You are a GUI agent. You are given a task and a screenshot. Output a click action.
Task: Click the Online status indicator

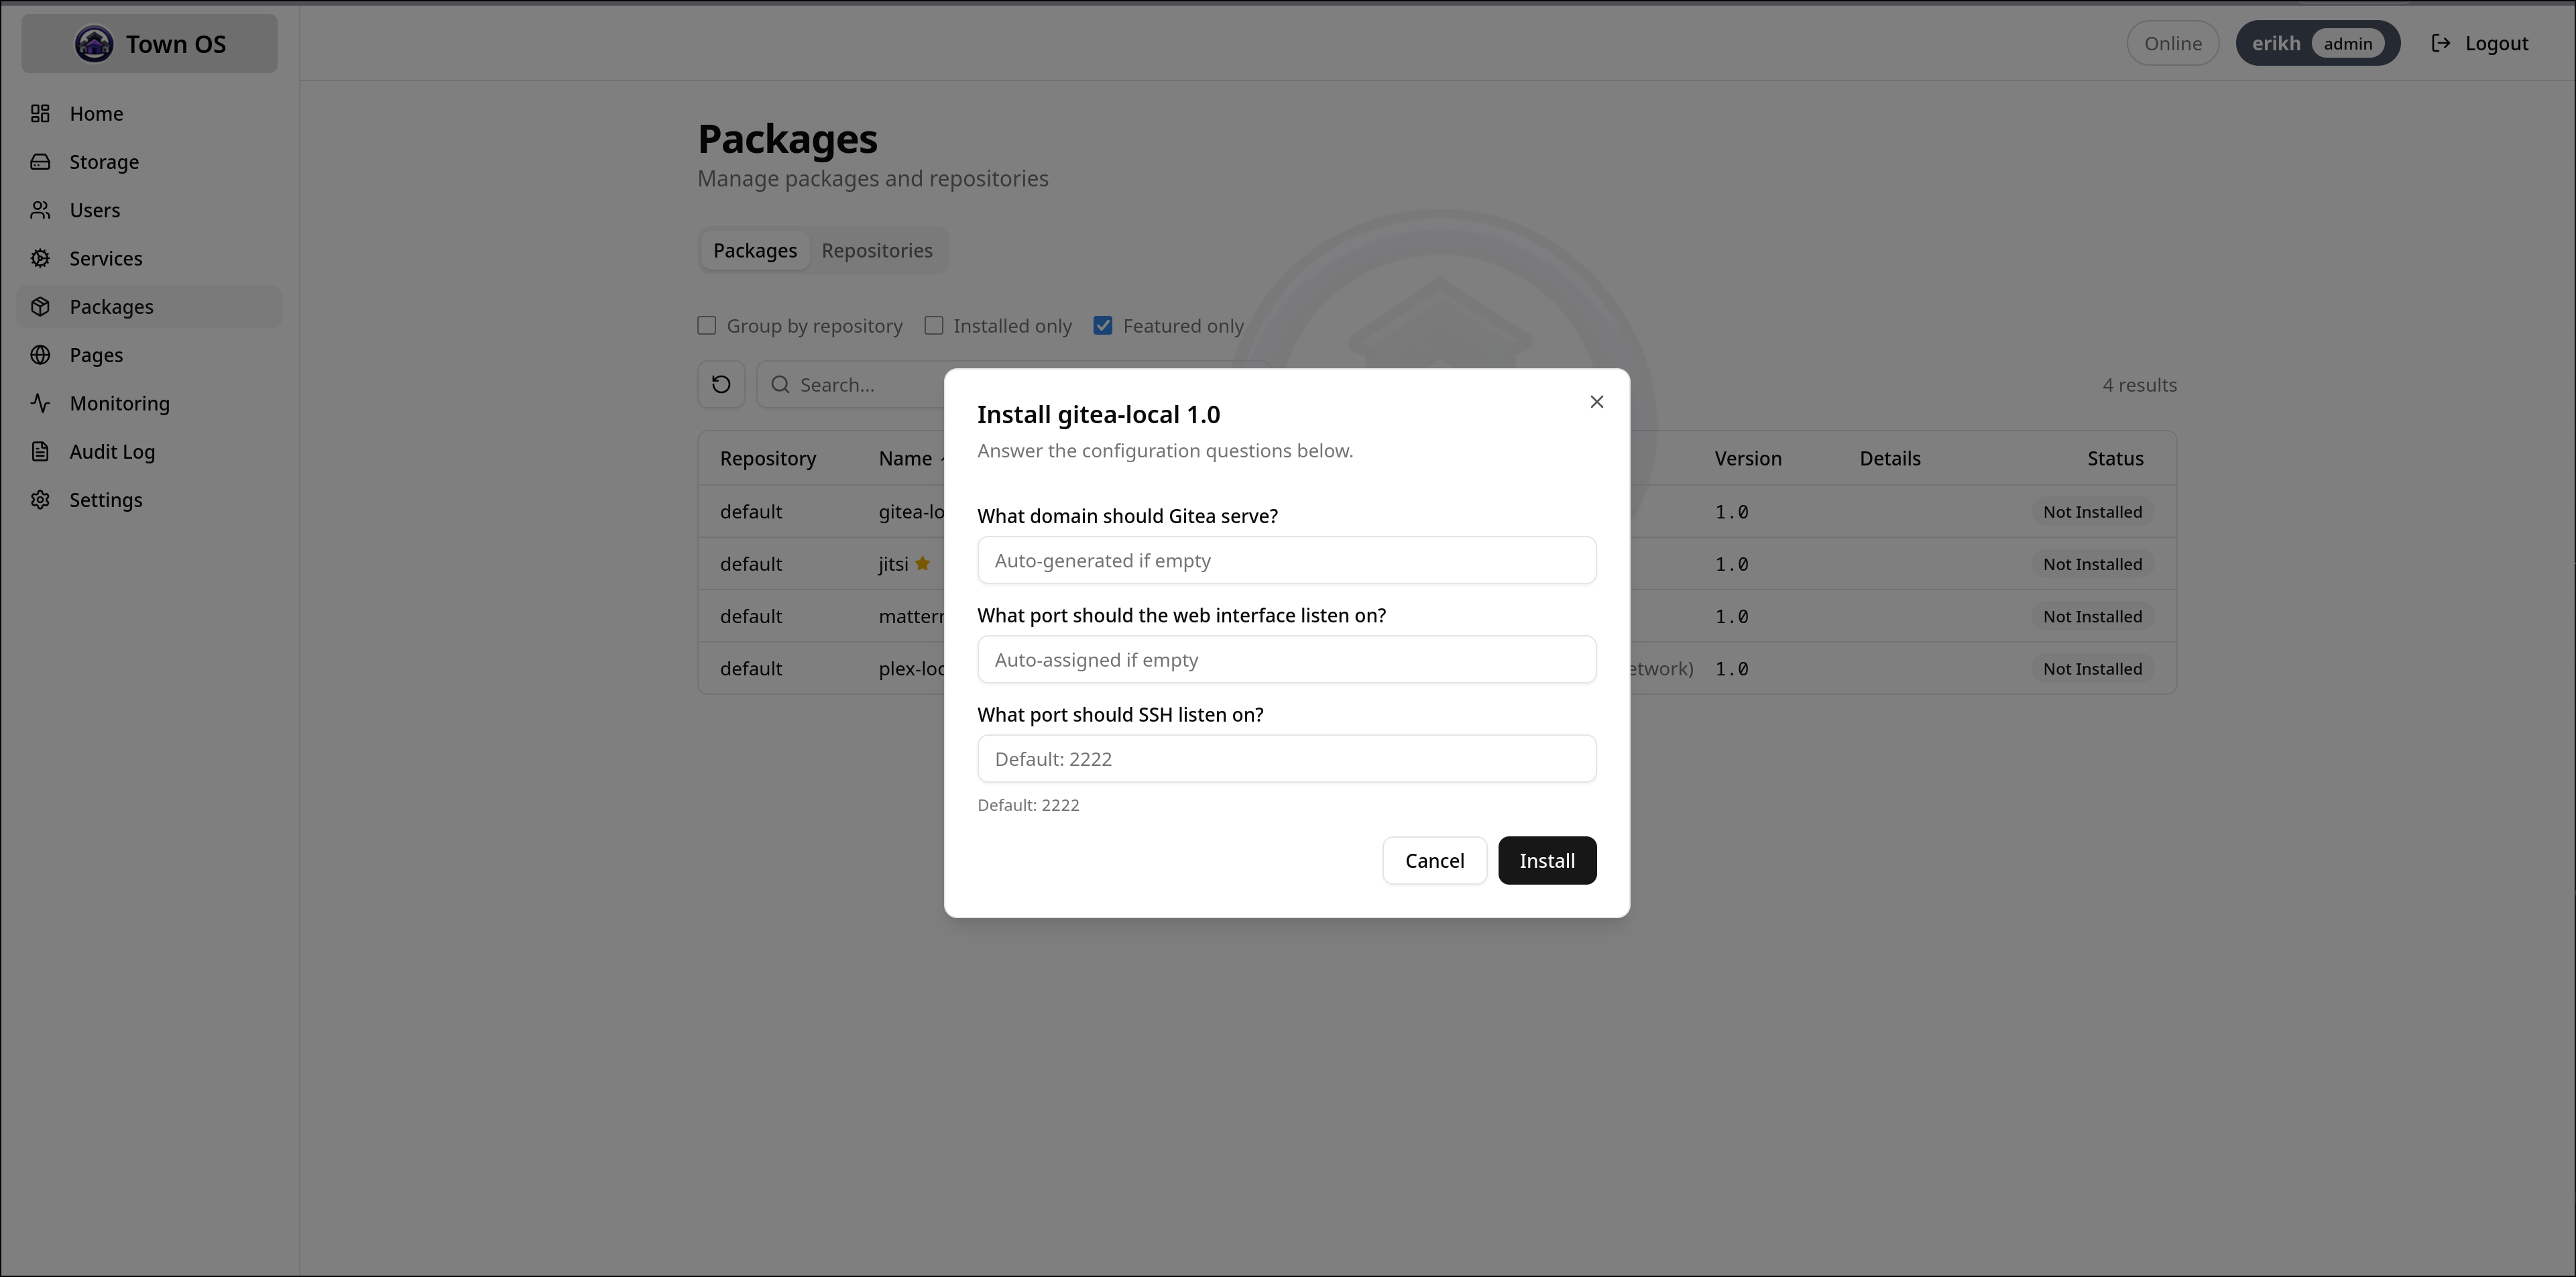pyautogui.click(x=2173, y=43)
